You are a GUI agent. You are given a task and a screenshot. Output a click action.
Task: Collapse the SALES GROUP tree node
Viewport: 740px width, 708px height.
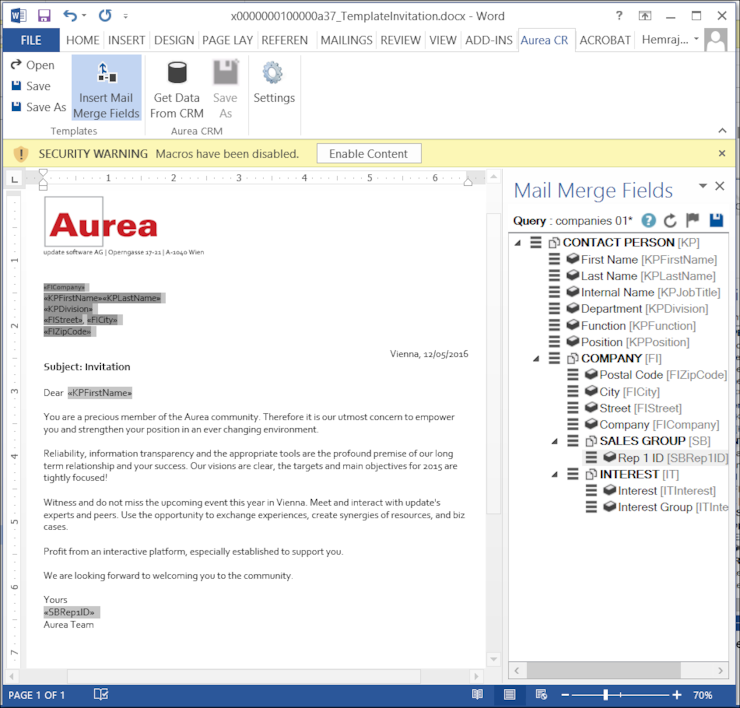tap(555, 441)
